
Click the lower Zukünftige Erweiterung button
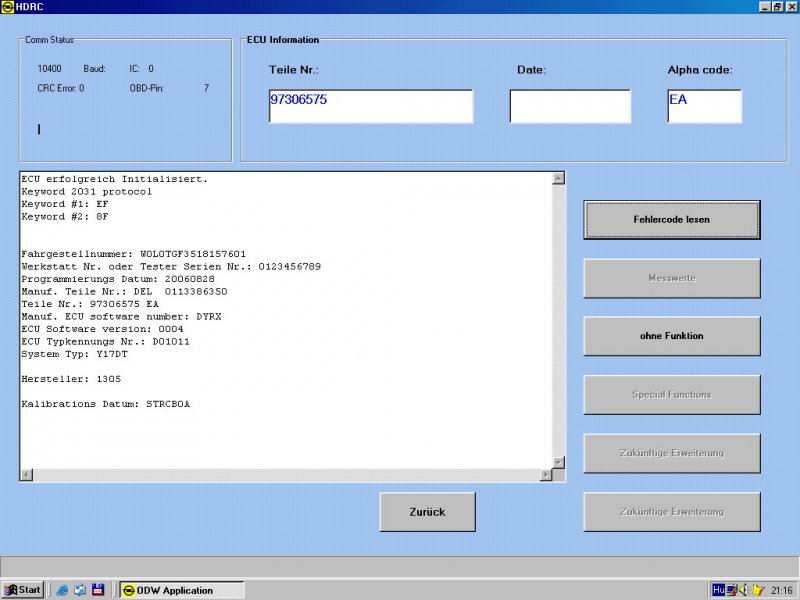pyautogui.click(x=671, y=512)
